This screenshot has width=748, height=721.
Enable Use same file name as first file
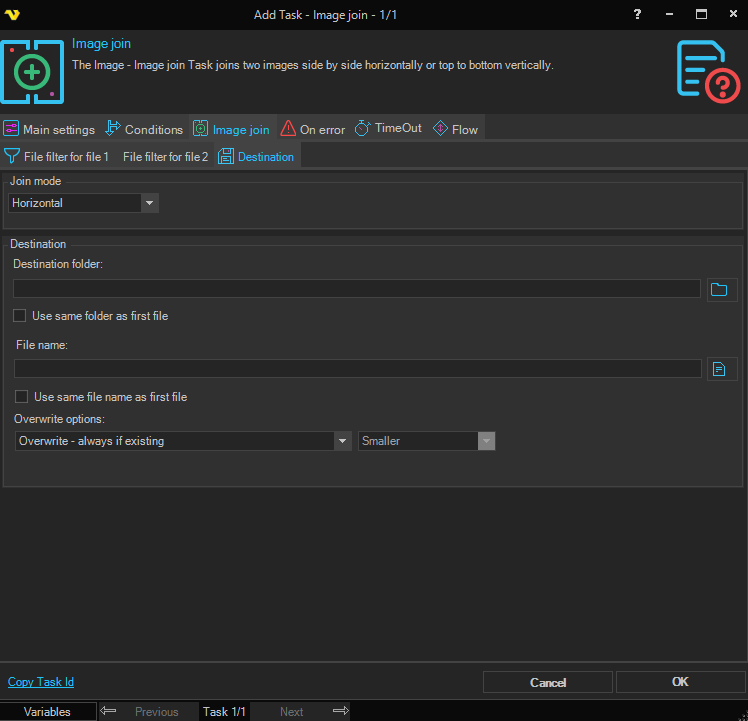coord(21,397)
